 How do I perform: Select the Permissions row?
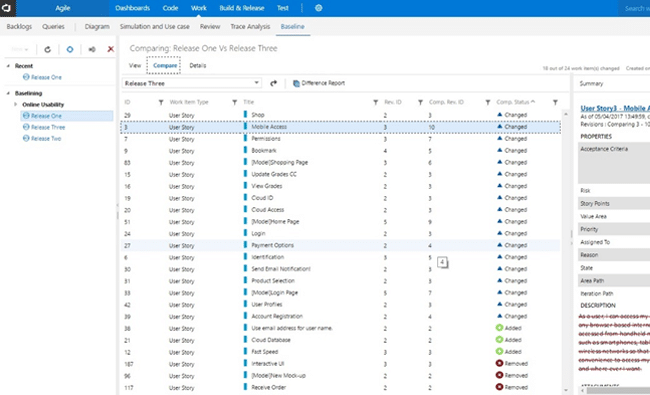point(340,139)
